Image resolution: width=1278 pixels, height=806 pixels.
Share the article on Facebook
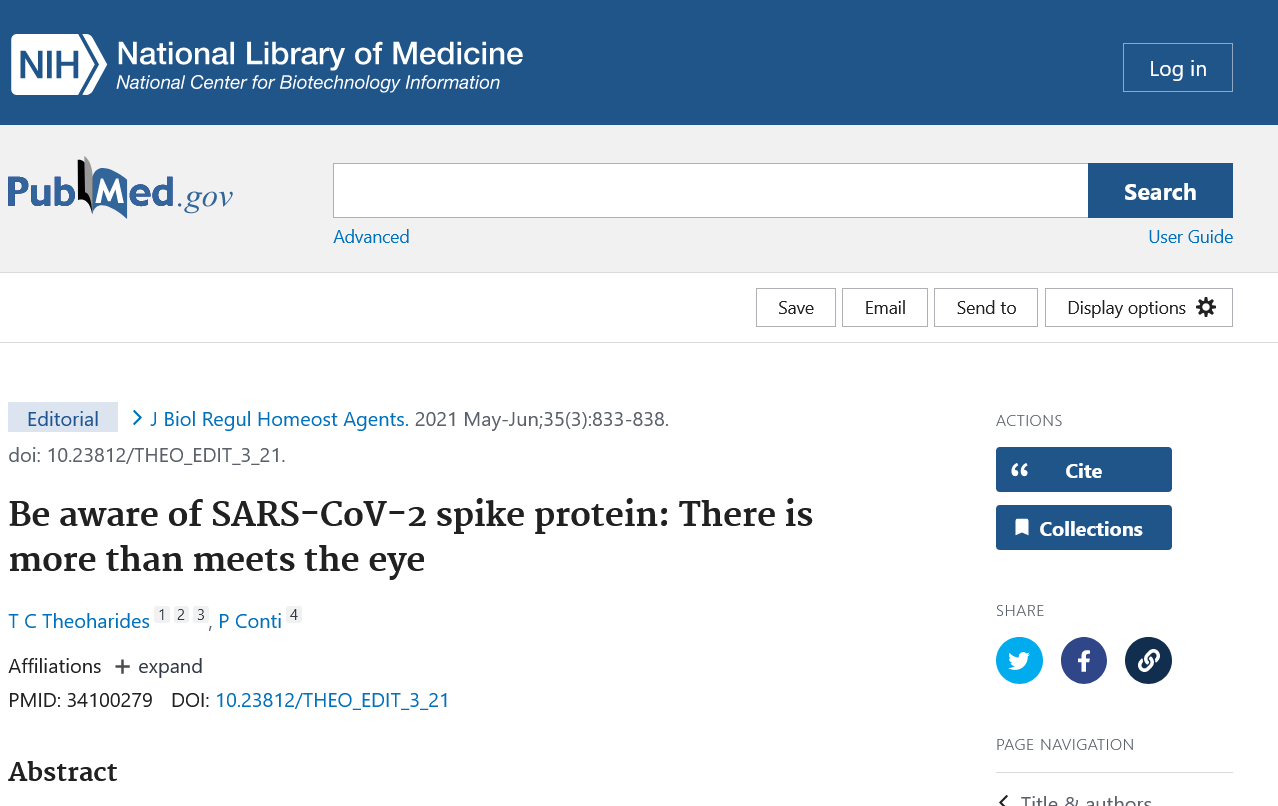coord(1083,660)
